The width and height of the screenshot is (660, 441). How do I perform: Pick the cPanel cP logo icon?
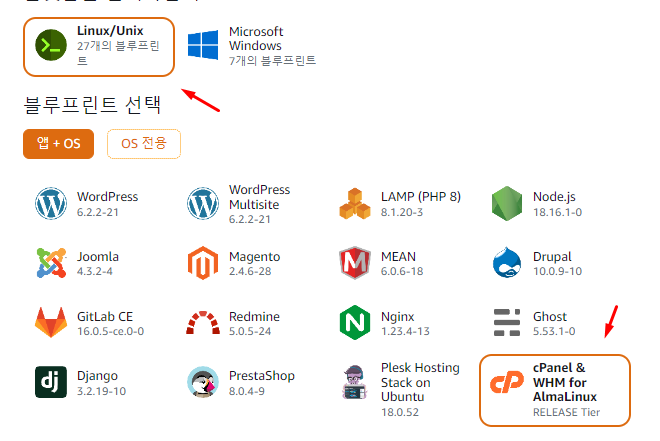click(x=507, y=382)
